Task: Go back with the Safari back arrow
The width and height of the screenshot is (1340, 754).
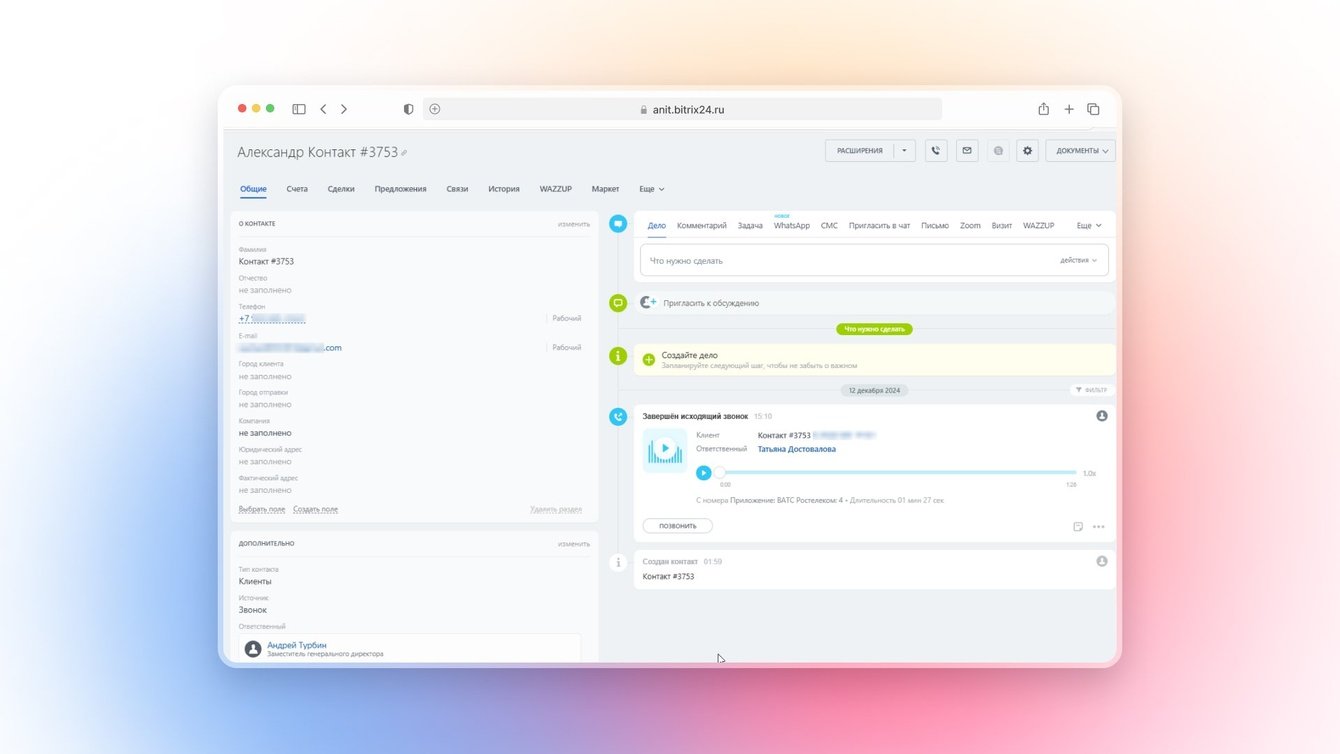Action: (323, 109)
